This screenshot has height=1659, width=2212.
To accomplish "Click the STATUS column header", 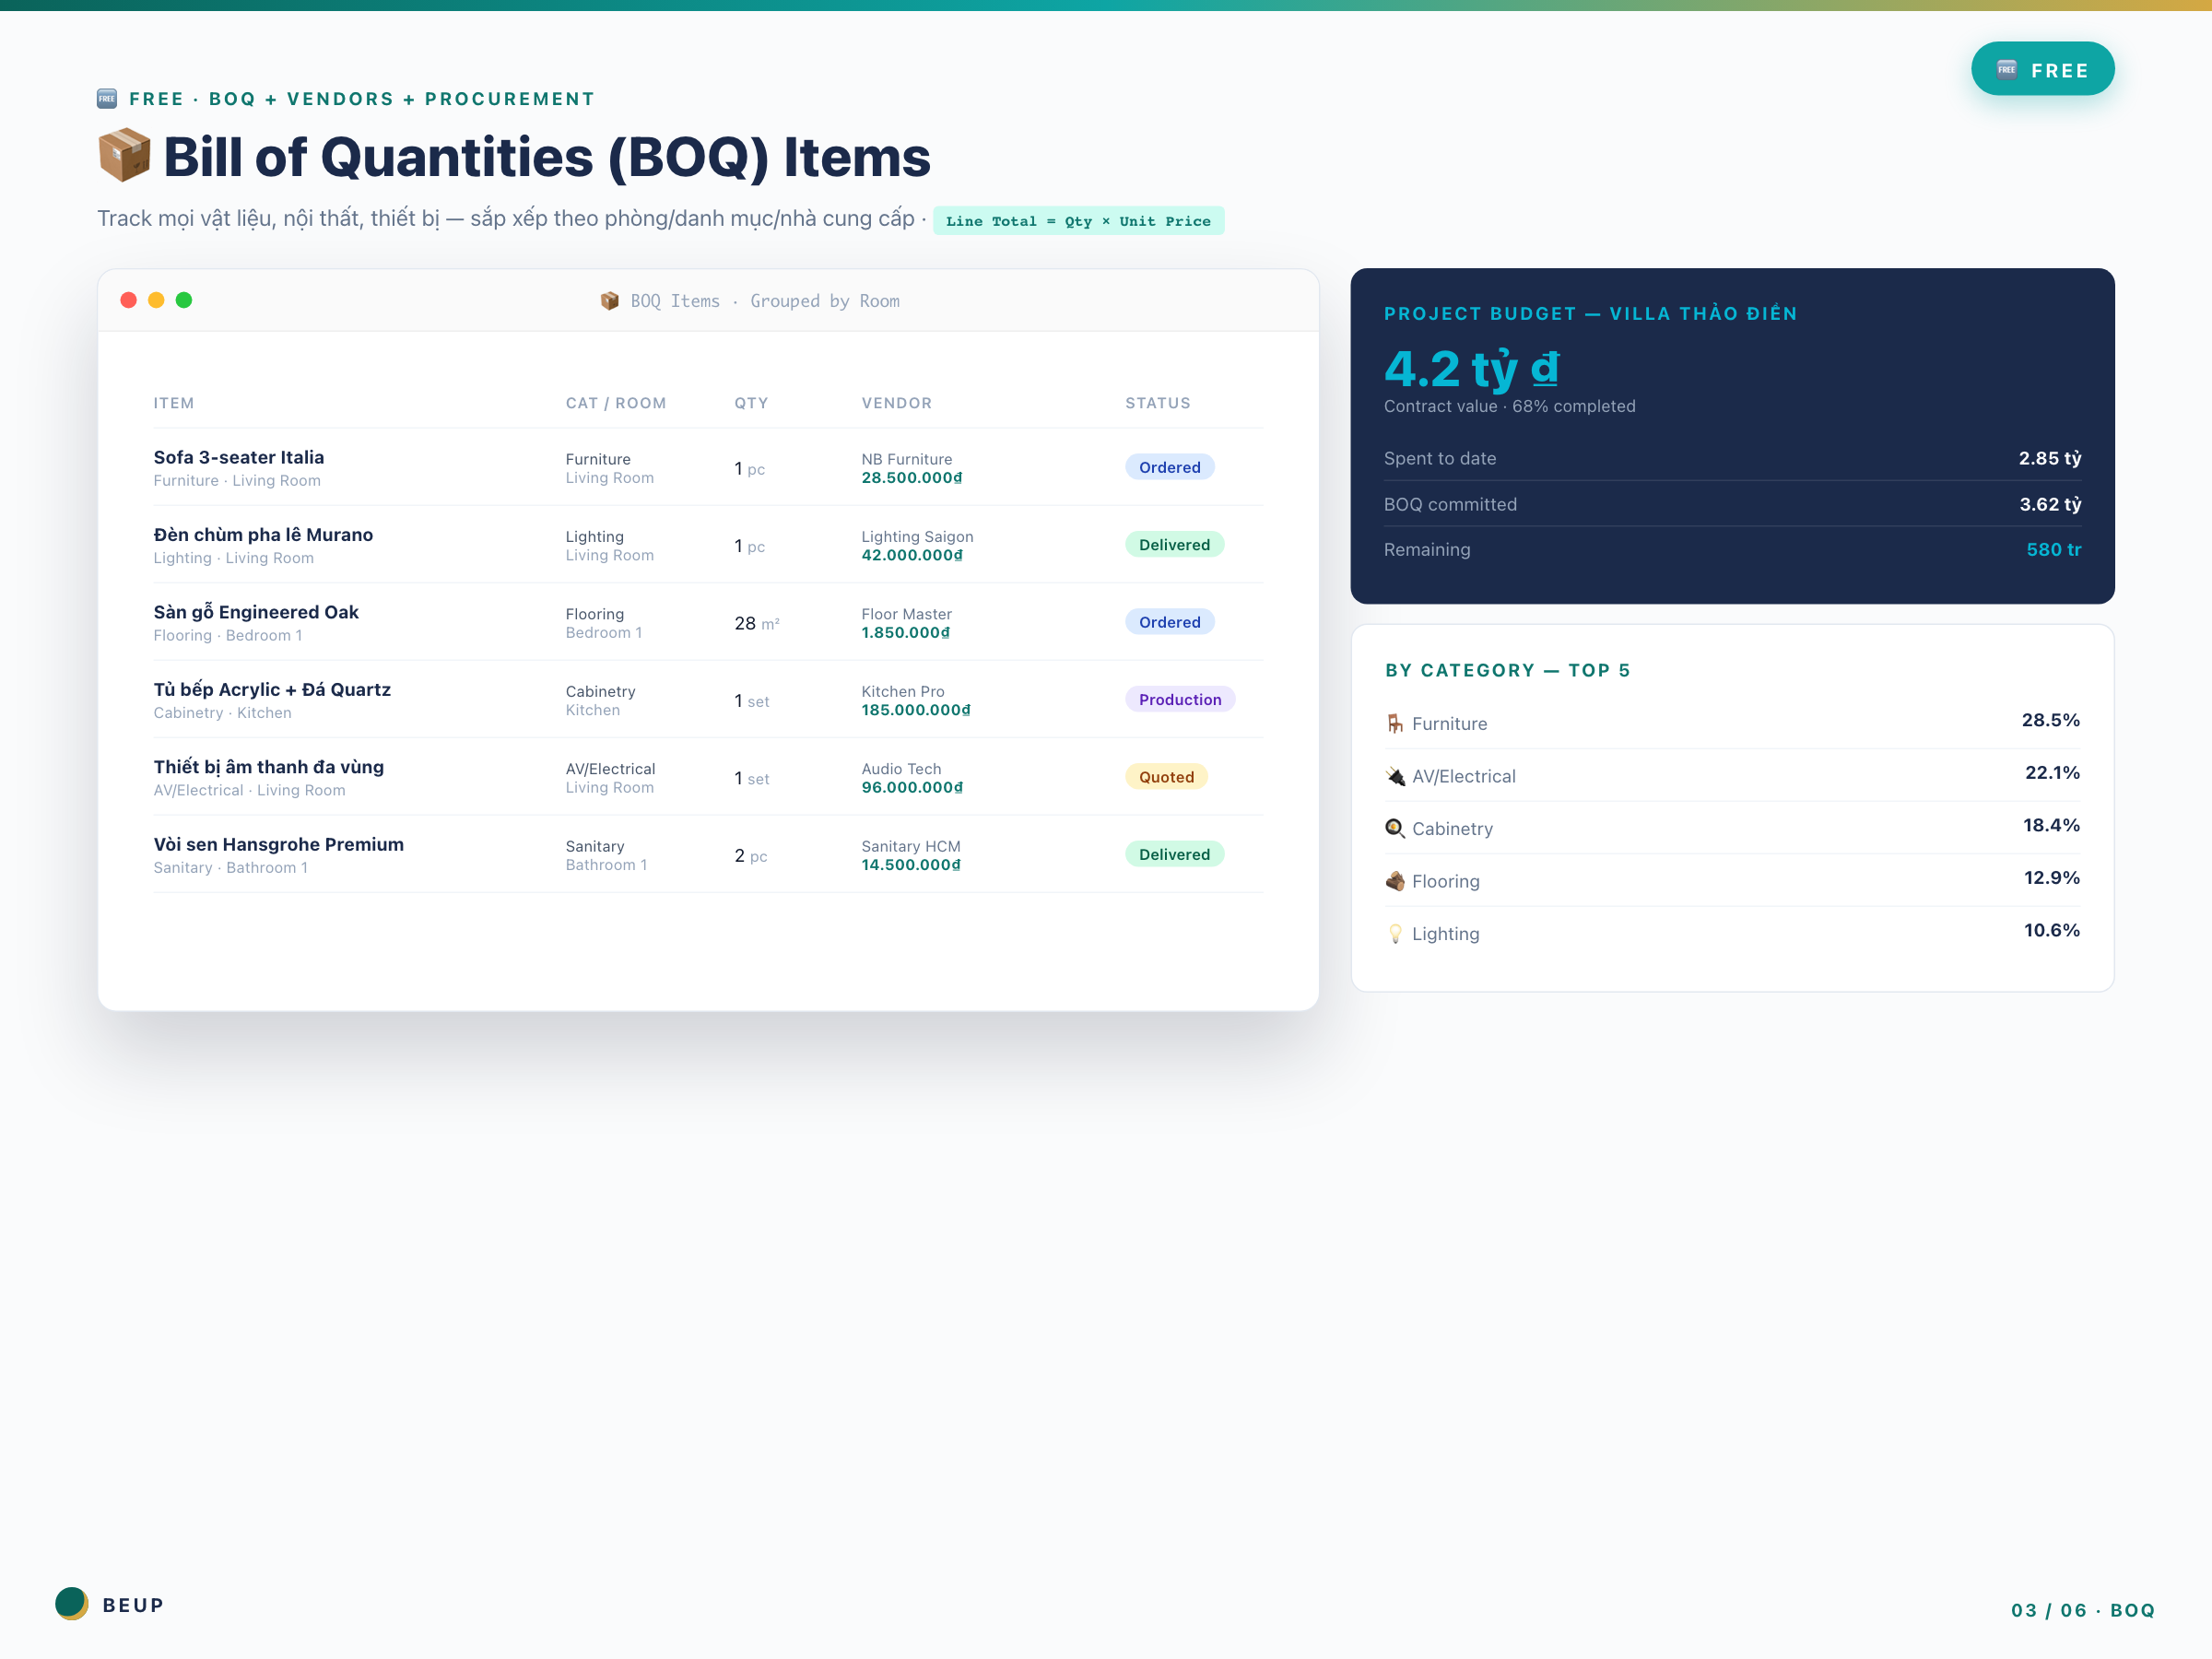I will pyautogui.click(x=1158, y=403).
